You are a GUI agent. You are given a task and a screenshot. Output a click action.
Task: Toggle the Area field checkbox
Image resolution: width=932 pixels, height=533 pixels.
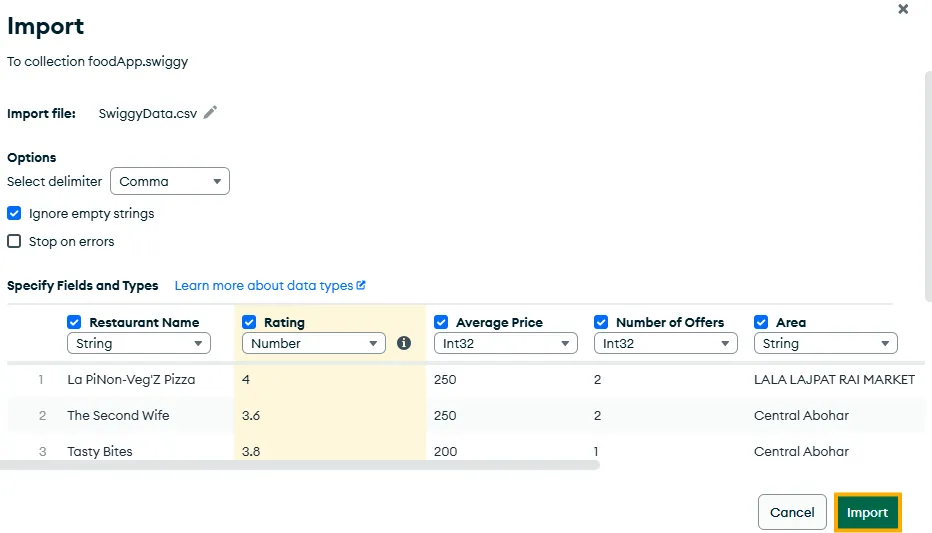pos(761,322)
